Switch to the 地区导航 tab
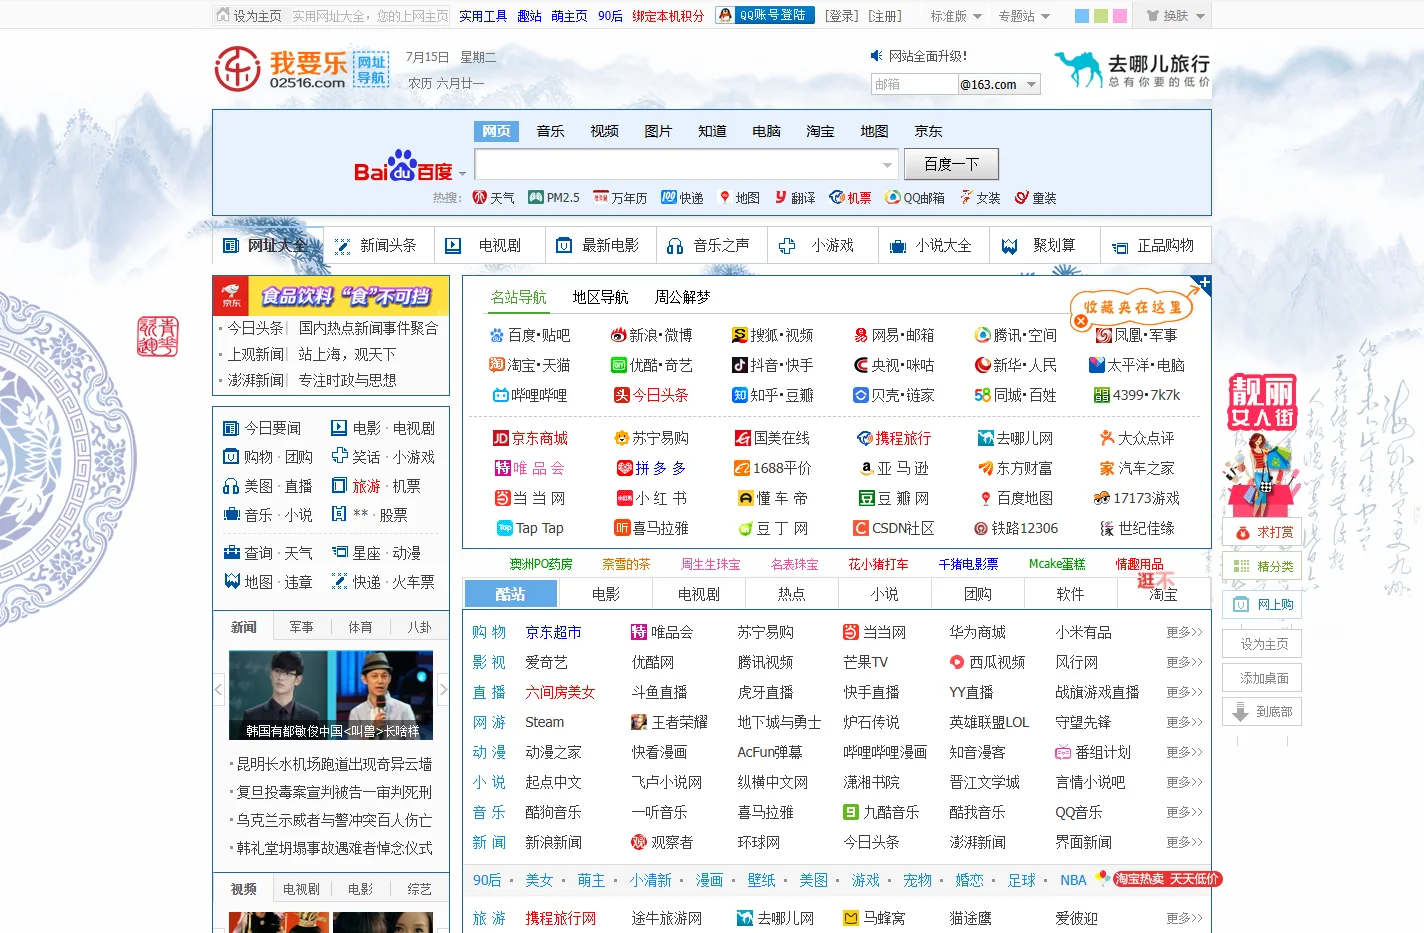 tap(600, 297)
